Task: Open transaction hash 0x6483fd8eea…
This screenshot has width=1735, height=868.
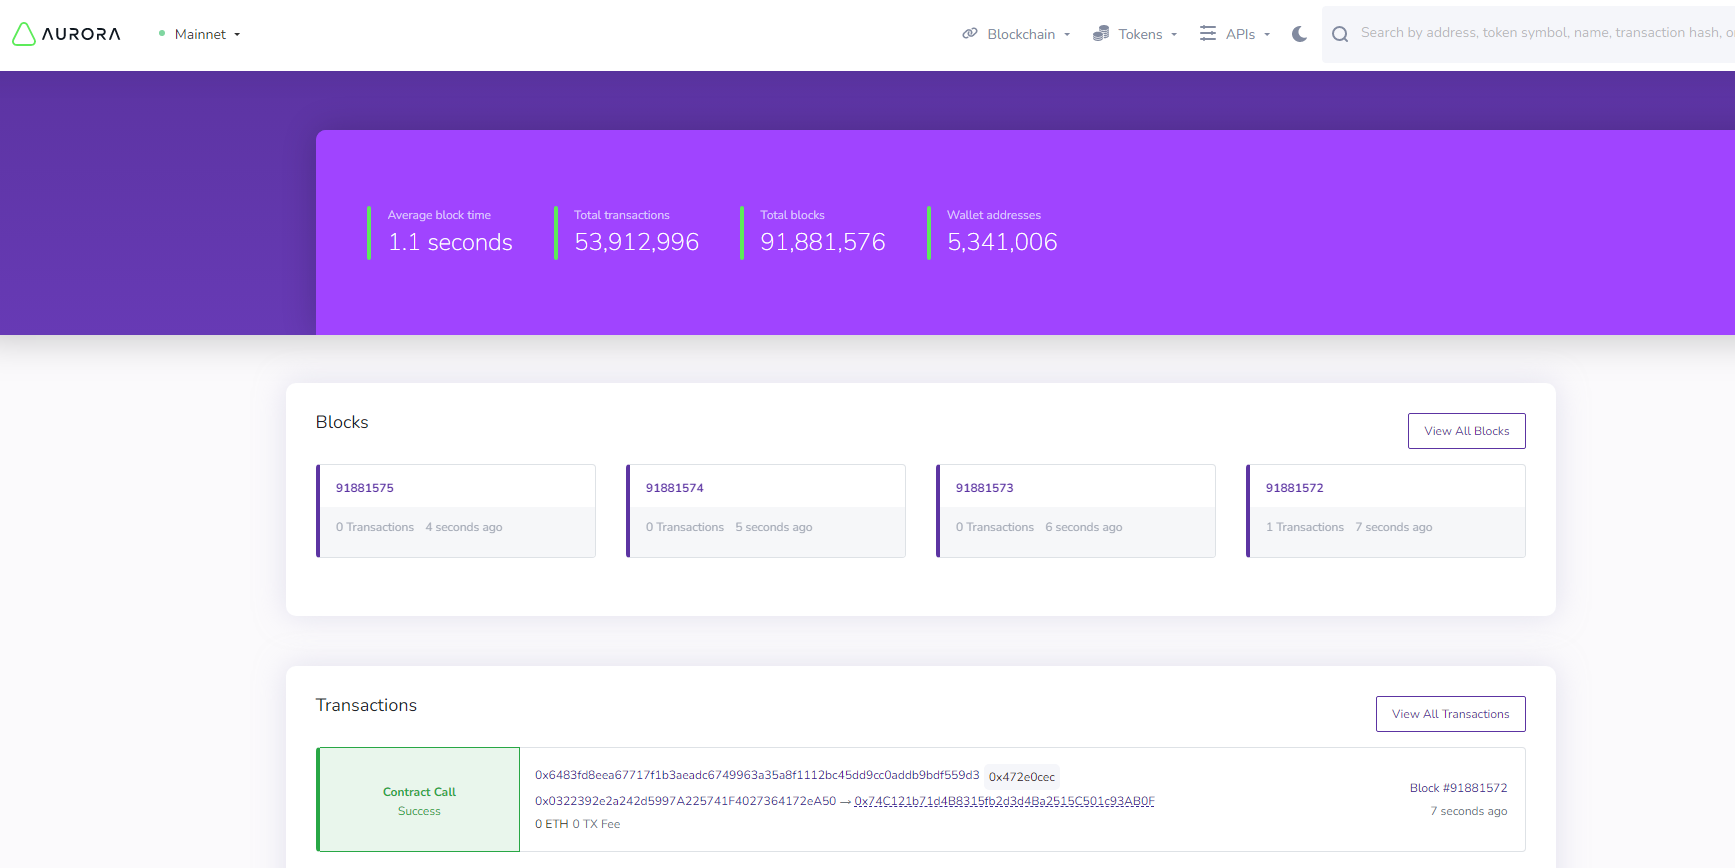Action: [x=756, y=775]
